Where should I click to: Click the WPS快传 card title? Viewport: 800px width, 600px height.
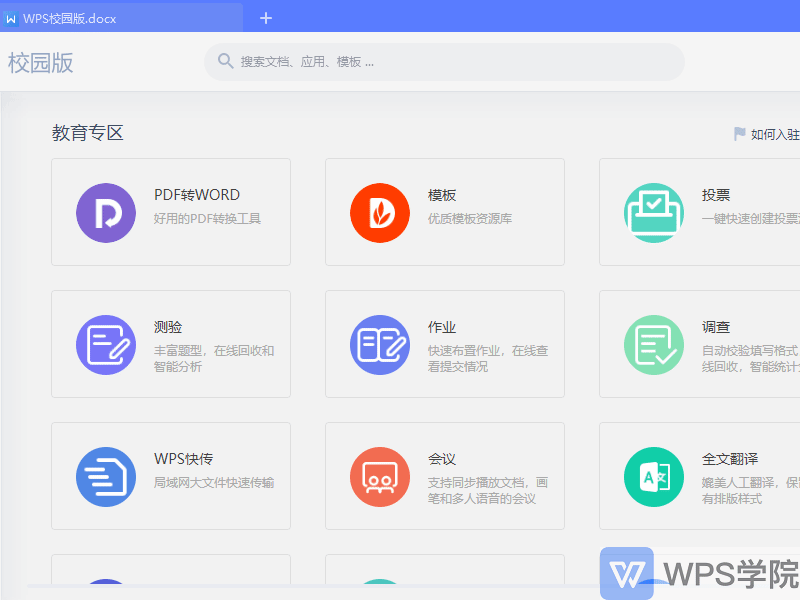click(184, 459)
